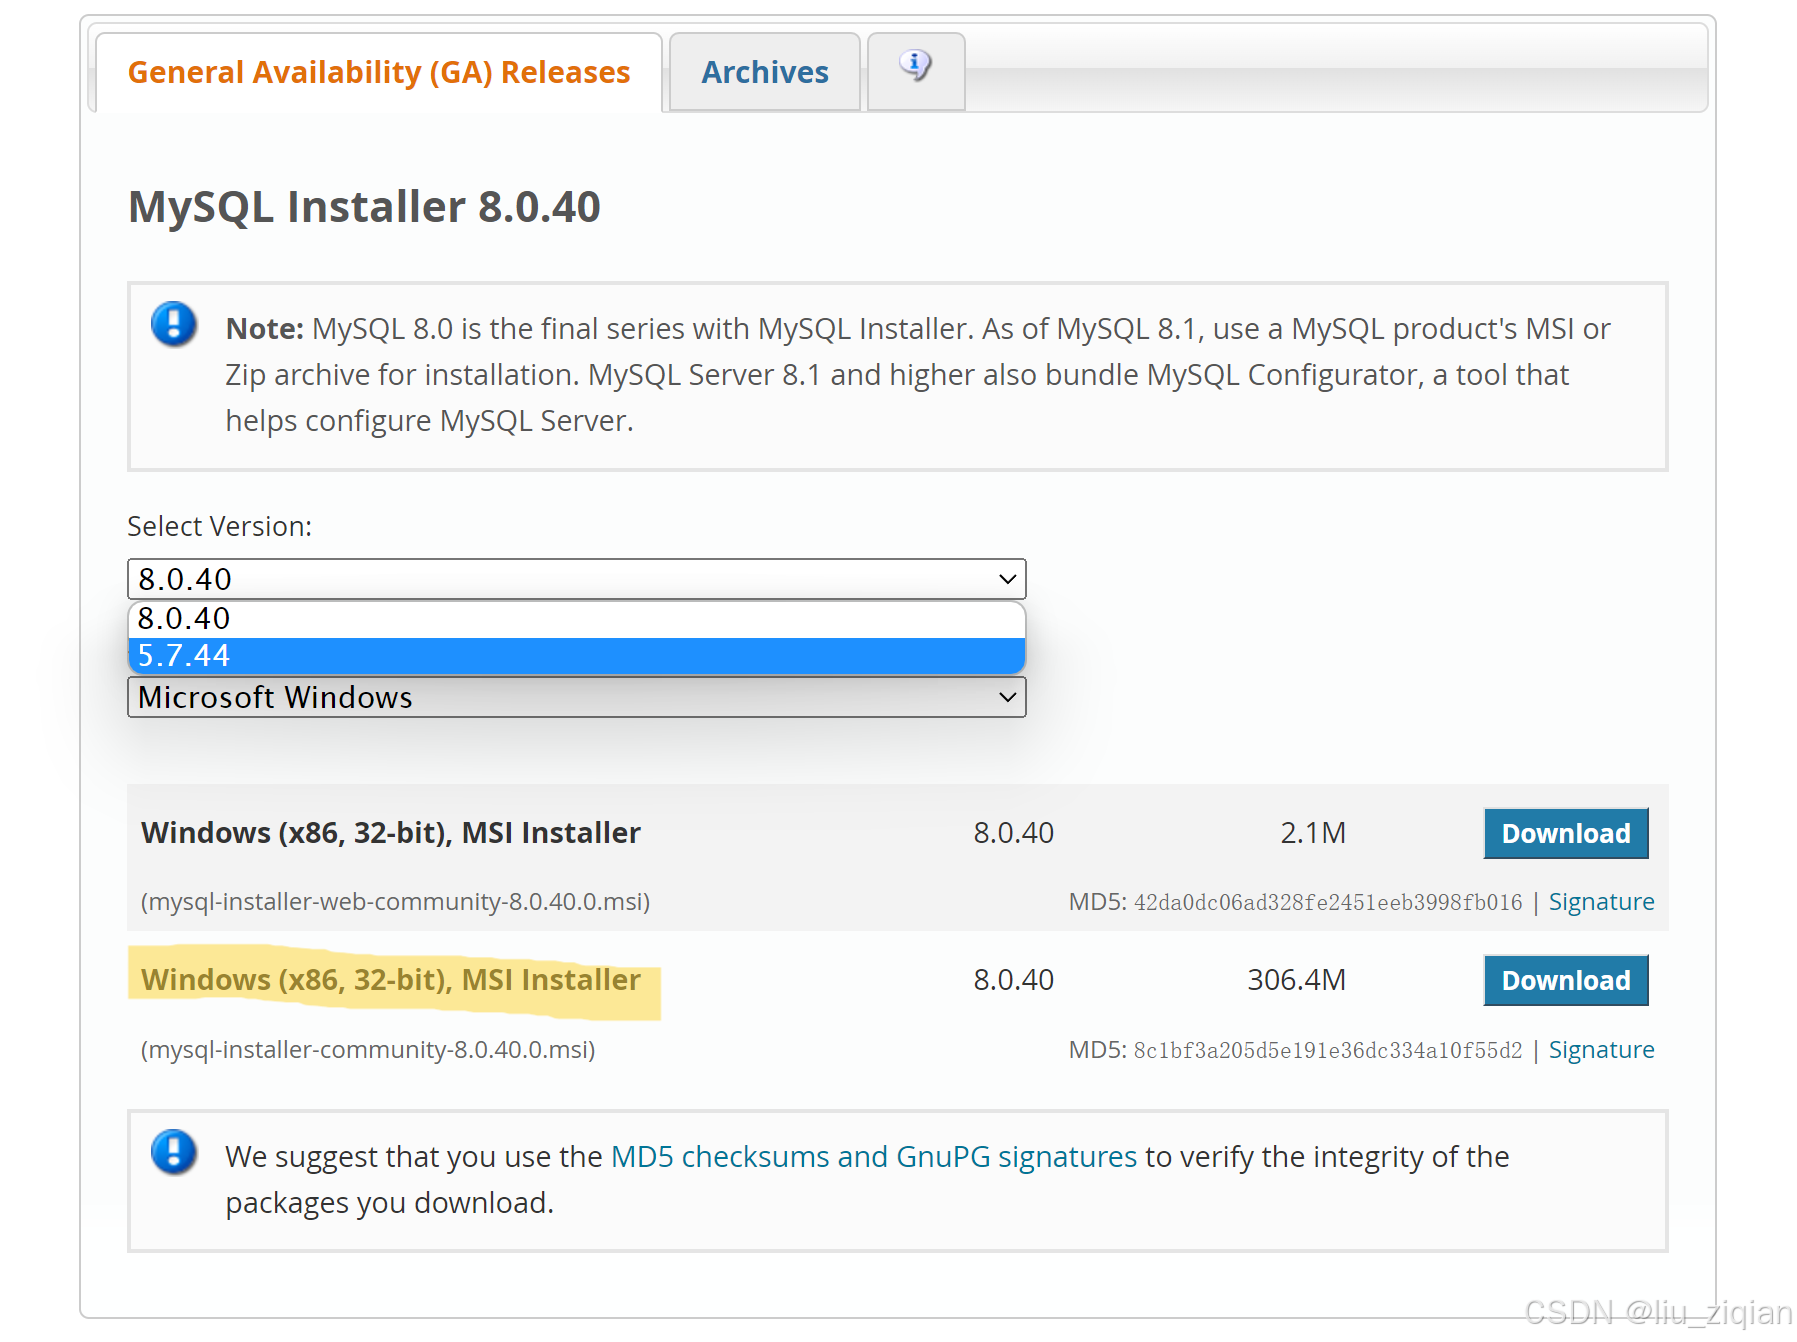Click MD5 hash 42da0dc06ad328fe2451eeb3998fb016

tap(1327, 903)
